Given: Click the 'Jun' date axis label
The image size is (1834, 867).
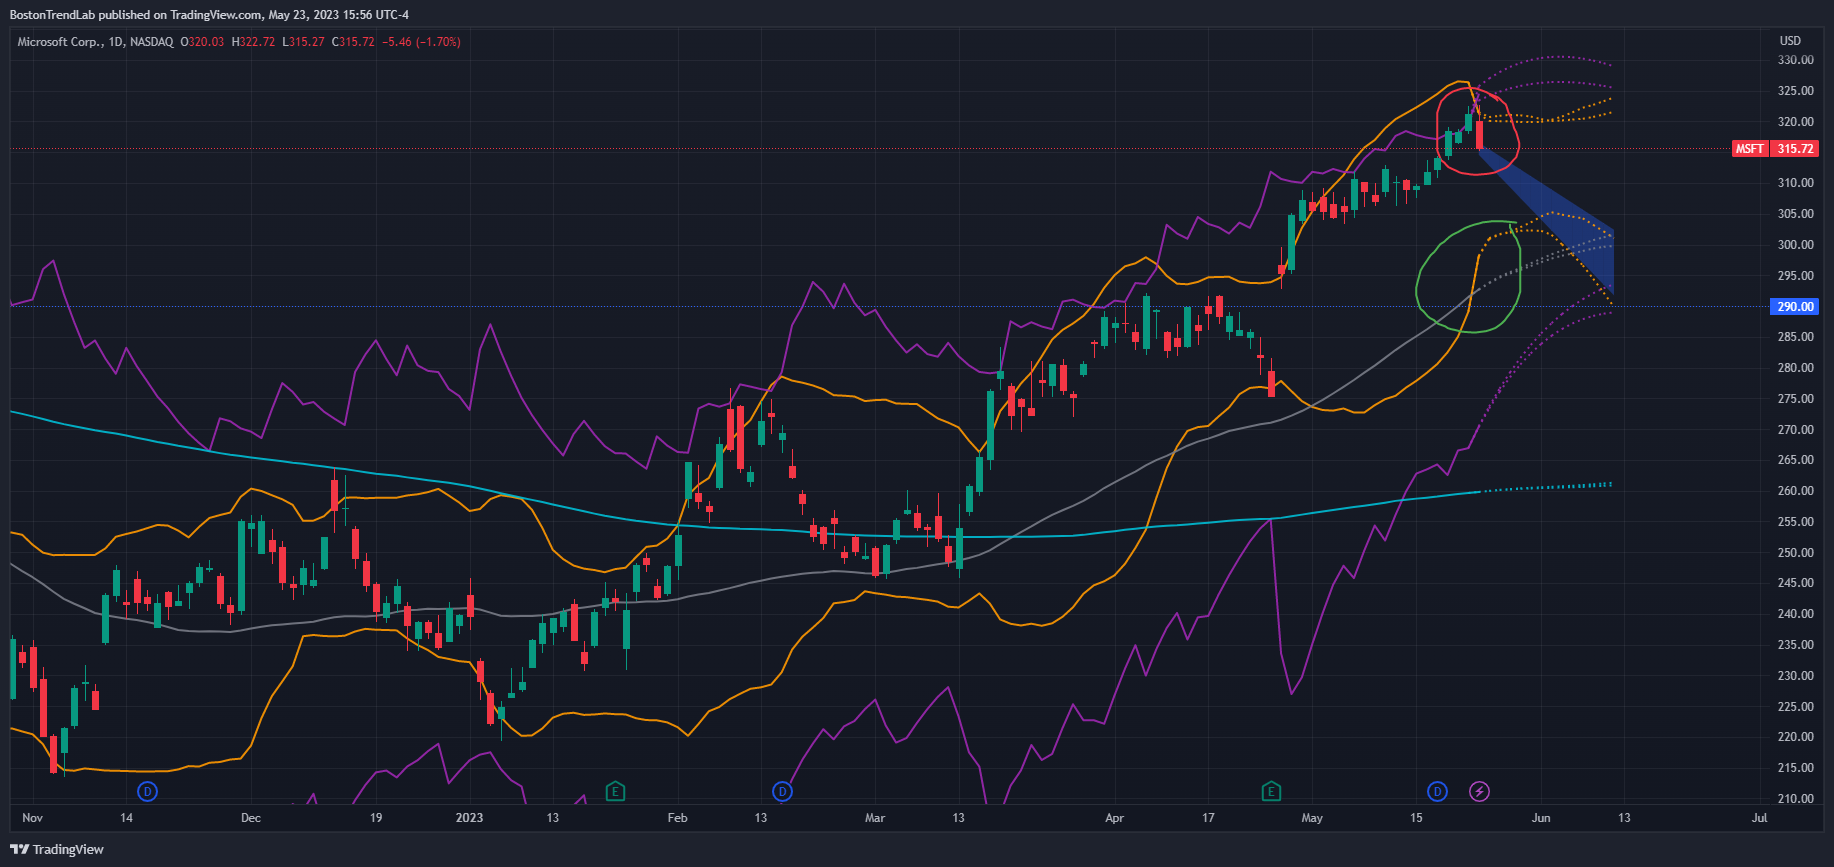Looking at the screenshot, I should coord(1541,818).
